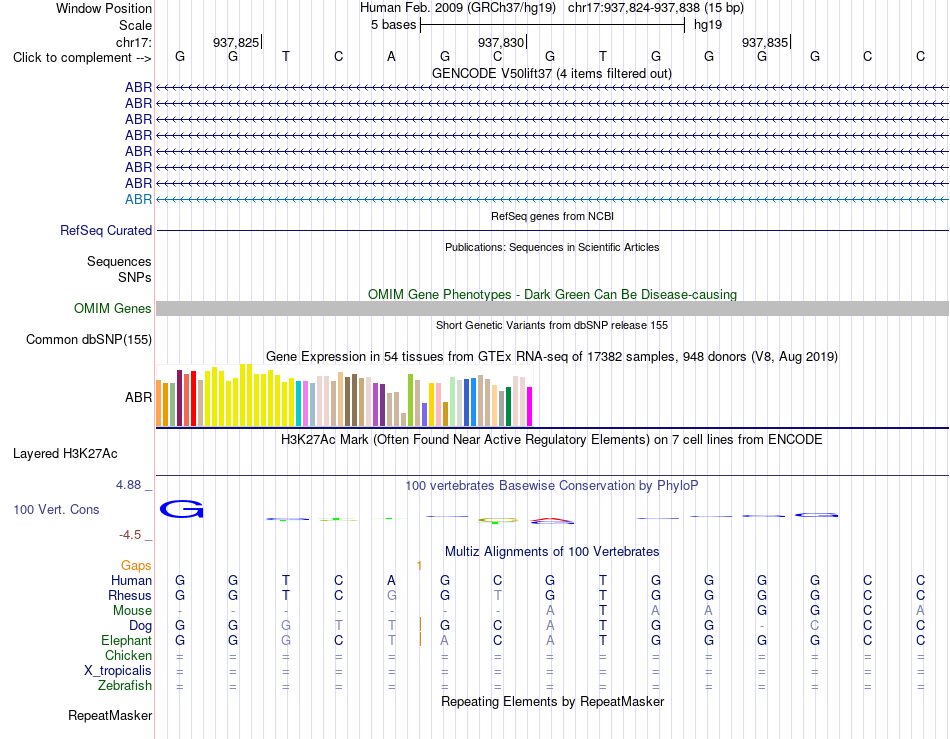Screen dimensions: 950x739
Task: Click the 'X_tropicalis' species label
Action: click(118, 671)
